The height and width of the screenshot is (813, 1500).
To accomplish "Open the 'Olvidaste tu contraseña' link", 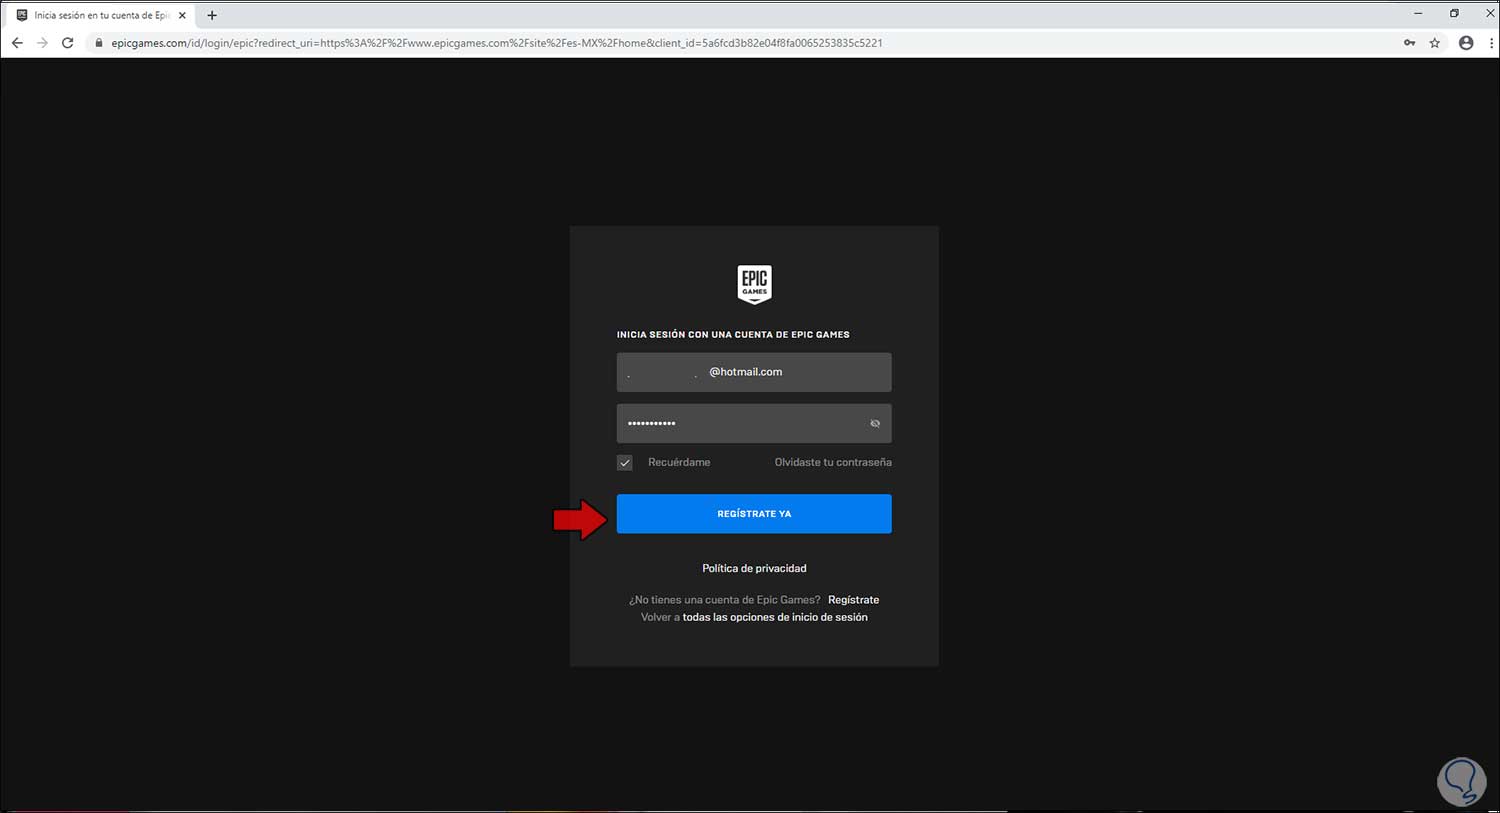I will click(x=833, y=462).
